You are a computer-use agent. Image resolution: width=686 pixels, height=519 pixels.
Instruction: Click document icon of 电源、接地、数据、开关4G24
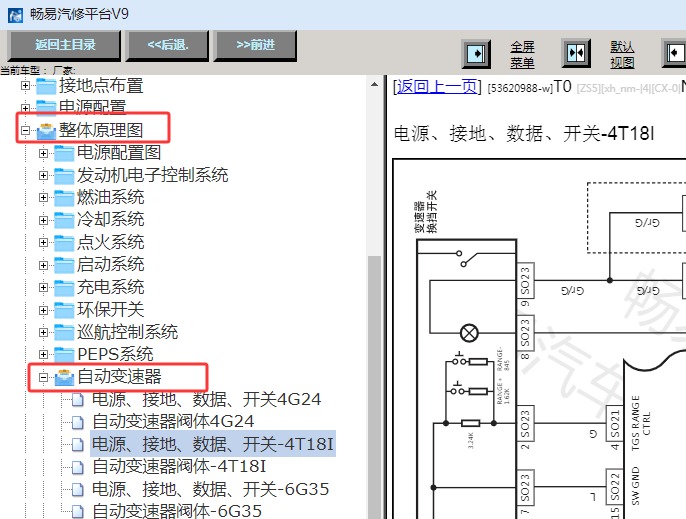77,400
